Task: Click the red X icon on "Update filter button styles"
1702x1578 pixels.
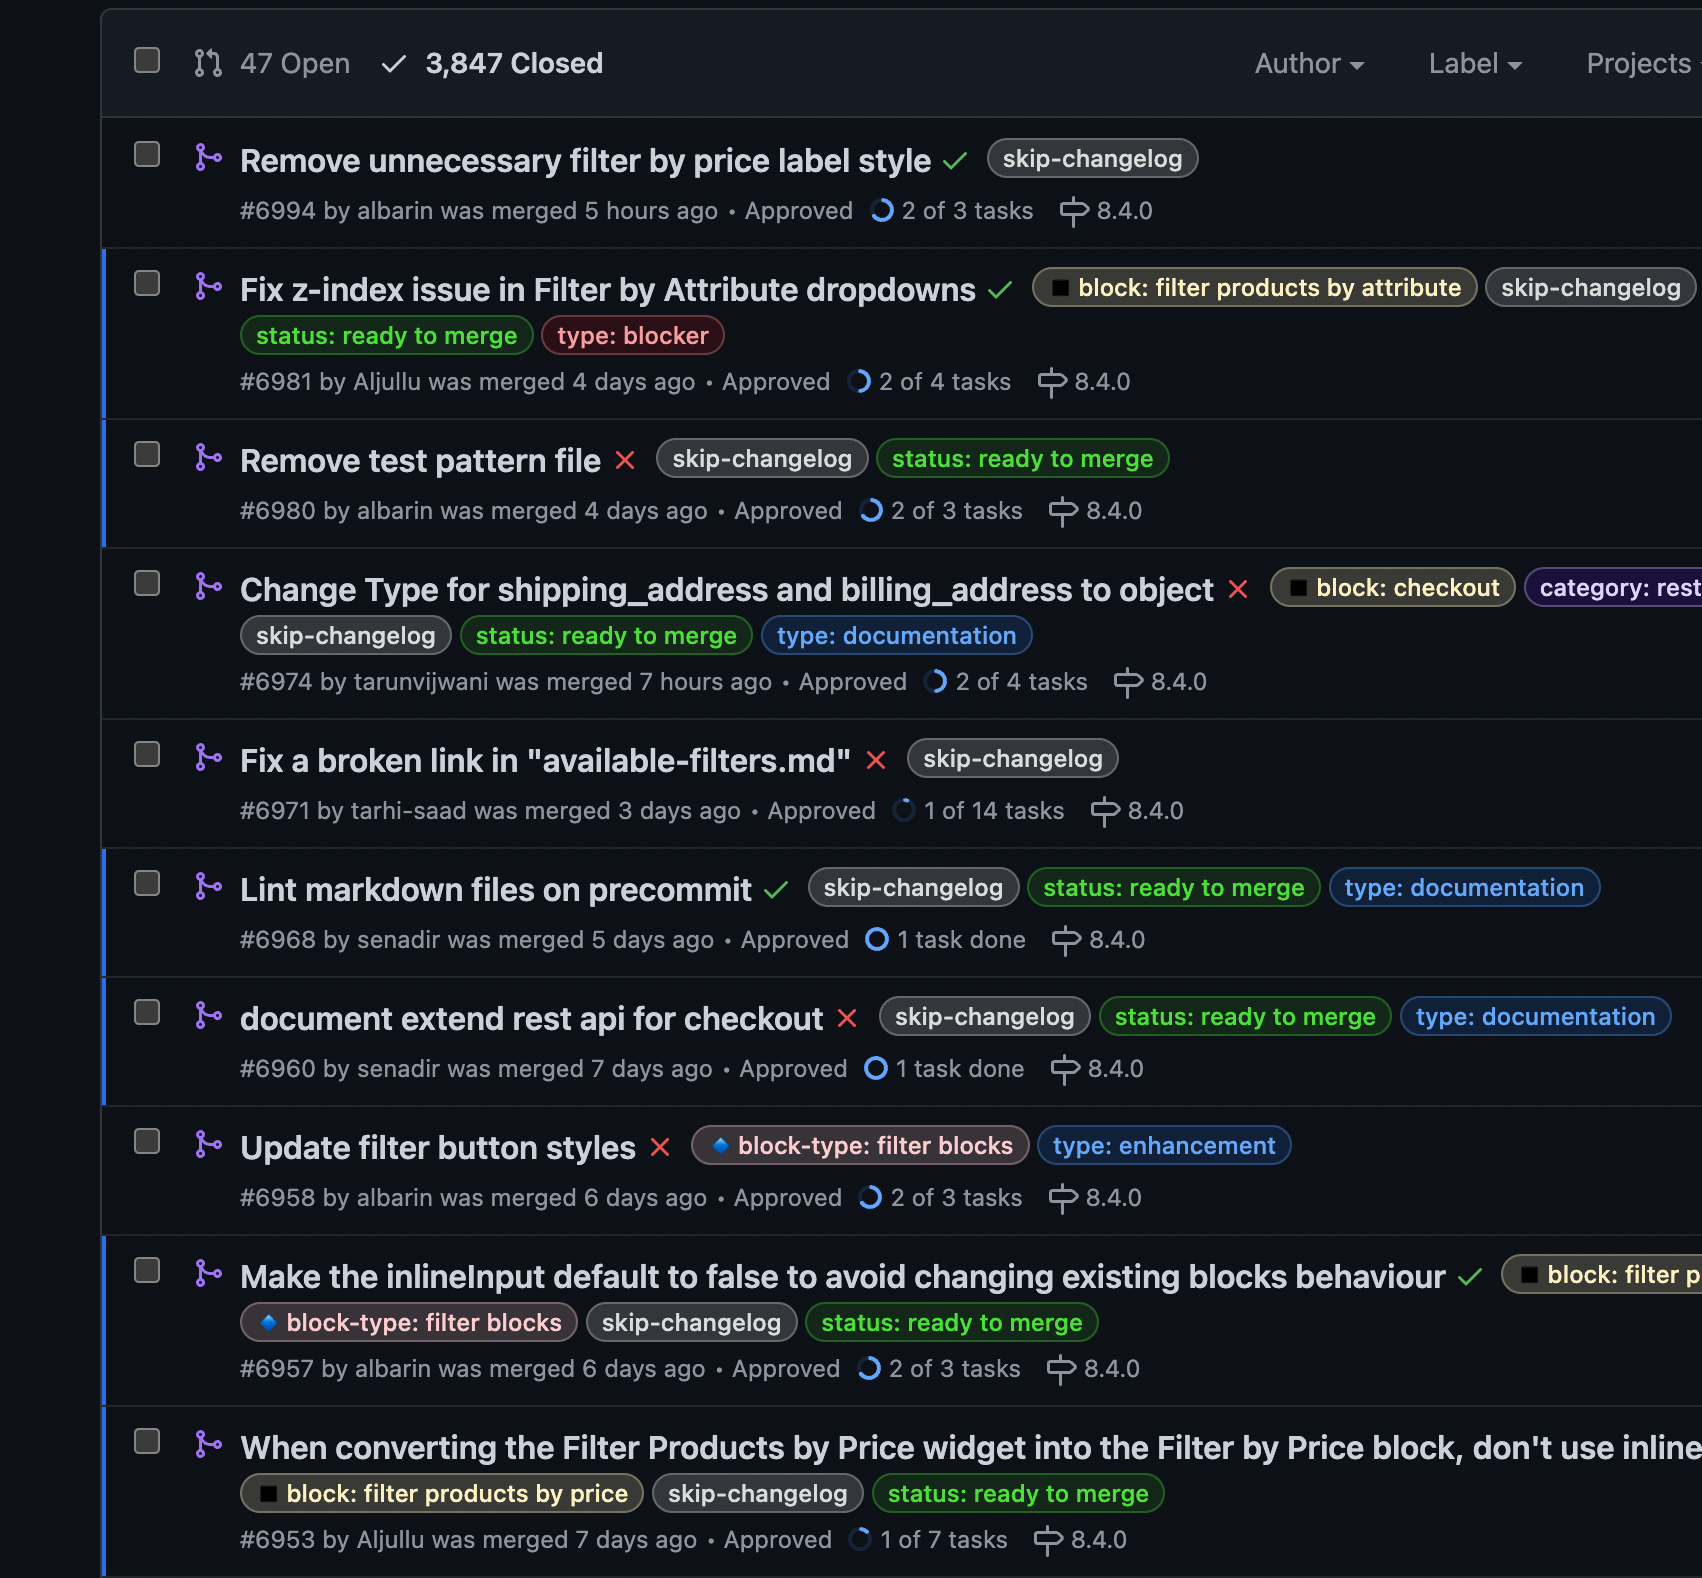Action: (660, 1148)
